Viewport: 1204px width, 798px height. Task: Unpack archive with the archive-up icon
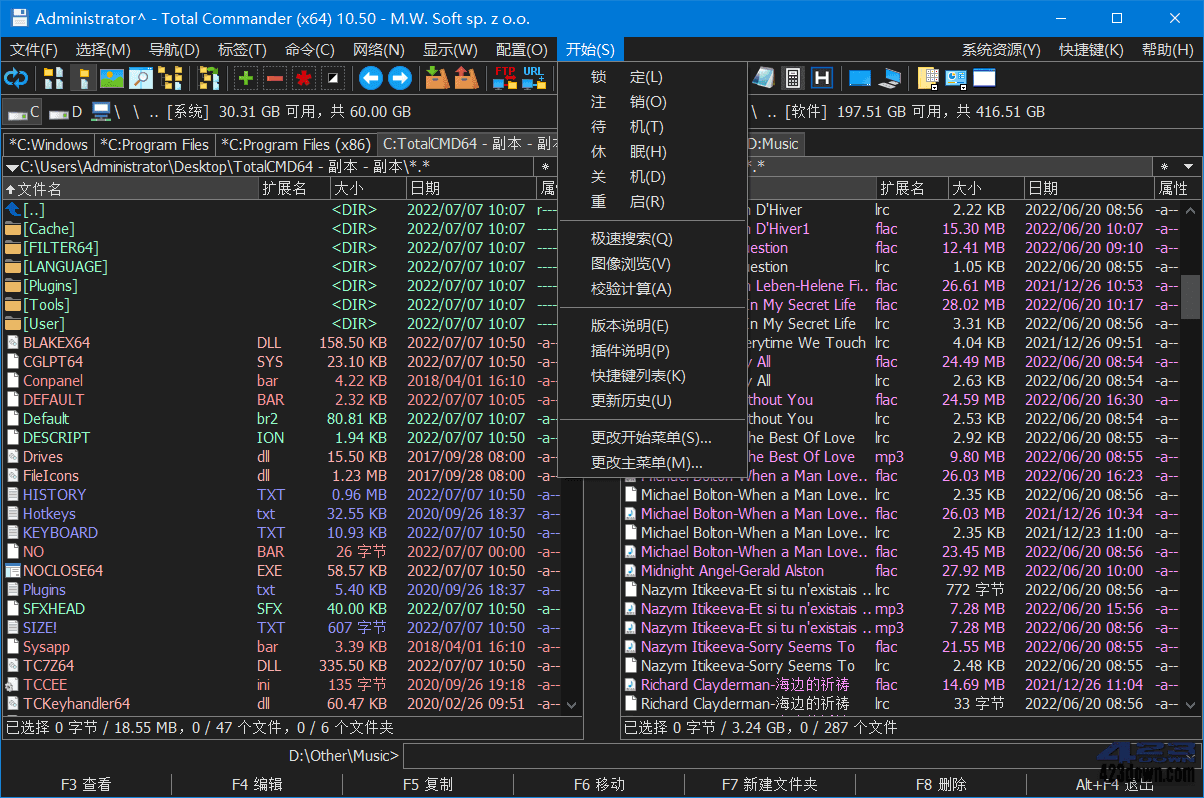click(x=465, y=77)
